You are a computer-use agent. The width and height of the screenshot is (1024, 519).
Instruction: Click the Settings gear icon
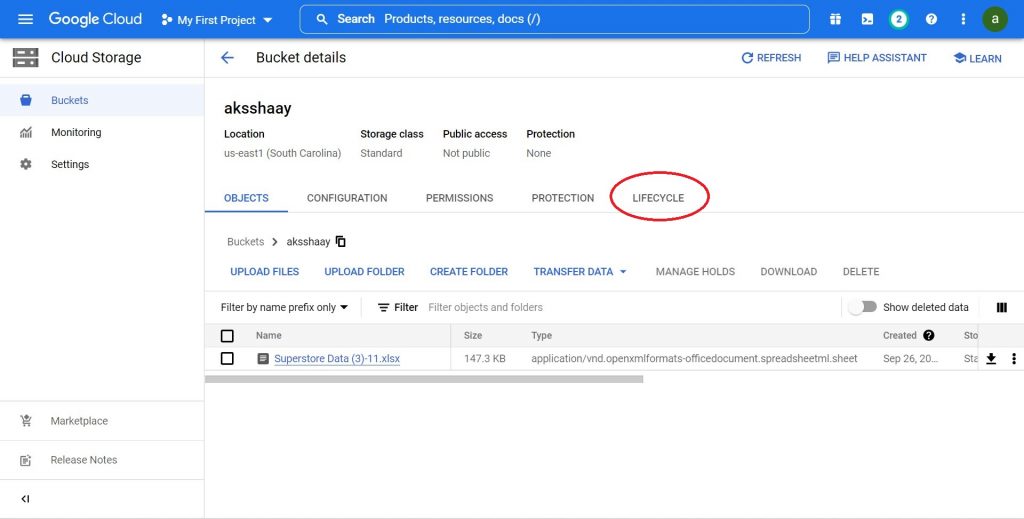pos(25,165)
